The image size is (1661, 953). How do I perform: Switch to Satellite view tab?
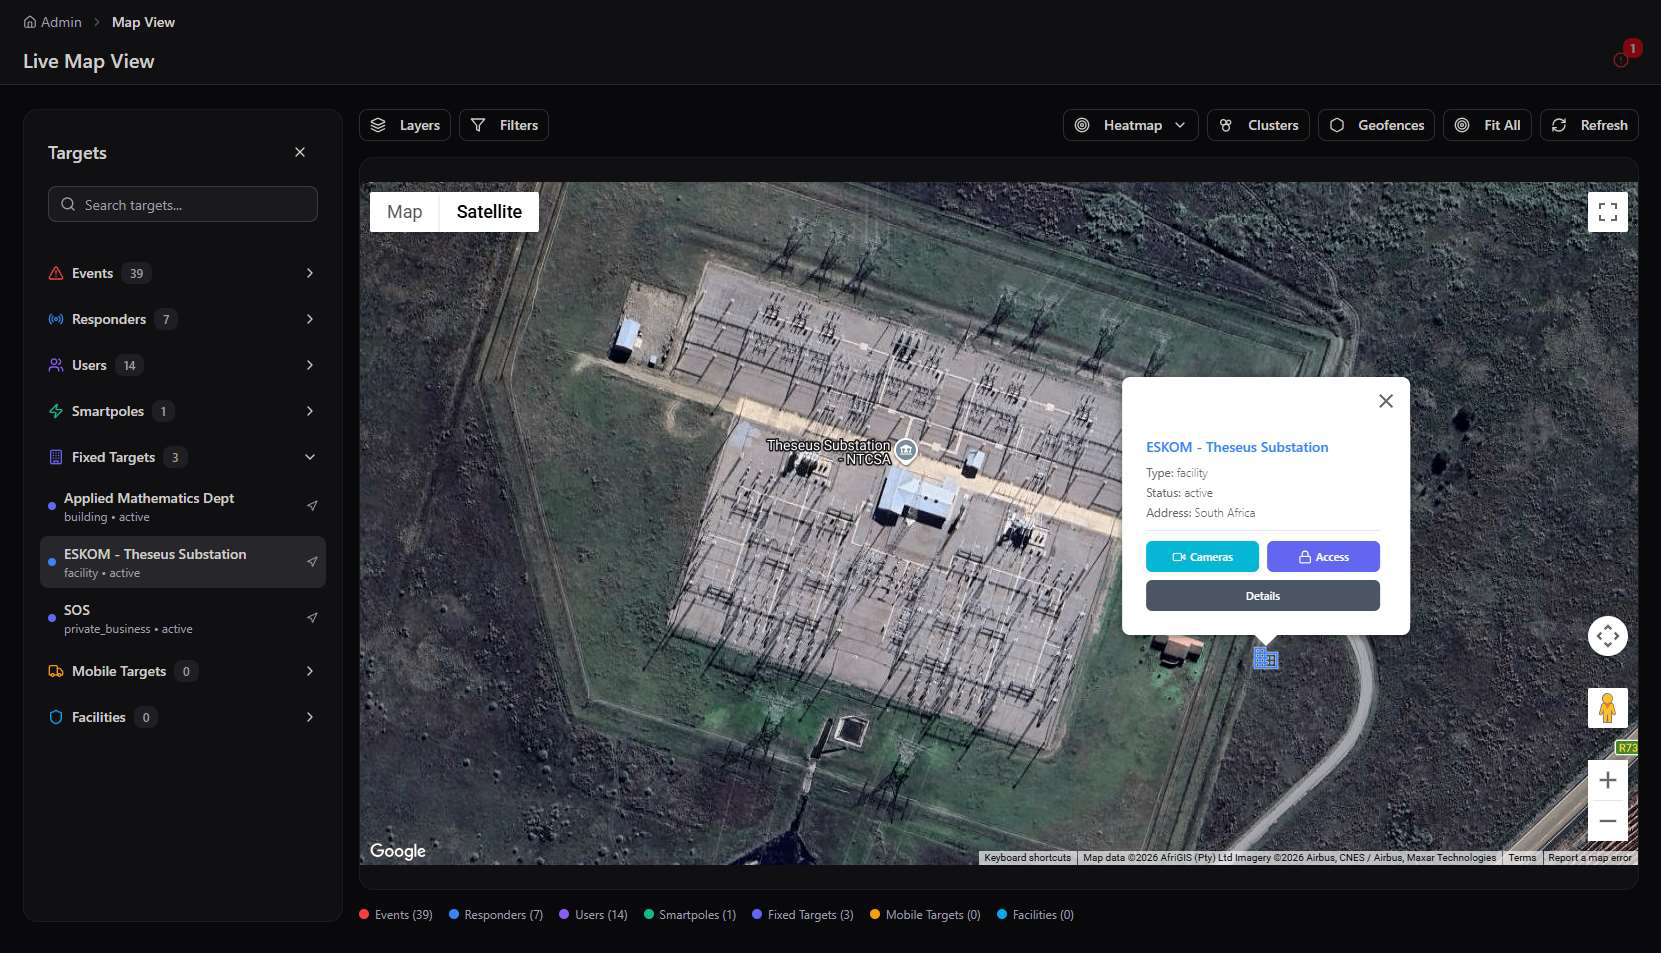489,212
